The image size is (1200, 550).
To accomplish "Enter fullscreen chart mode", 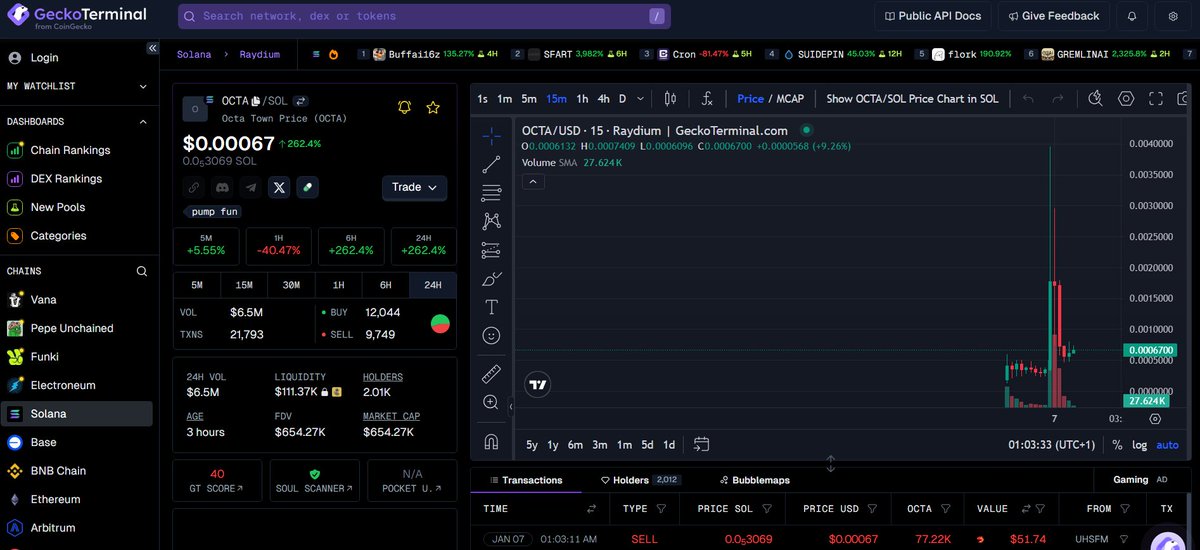I will click(x=1156, y=99).
